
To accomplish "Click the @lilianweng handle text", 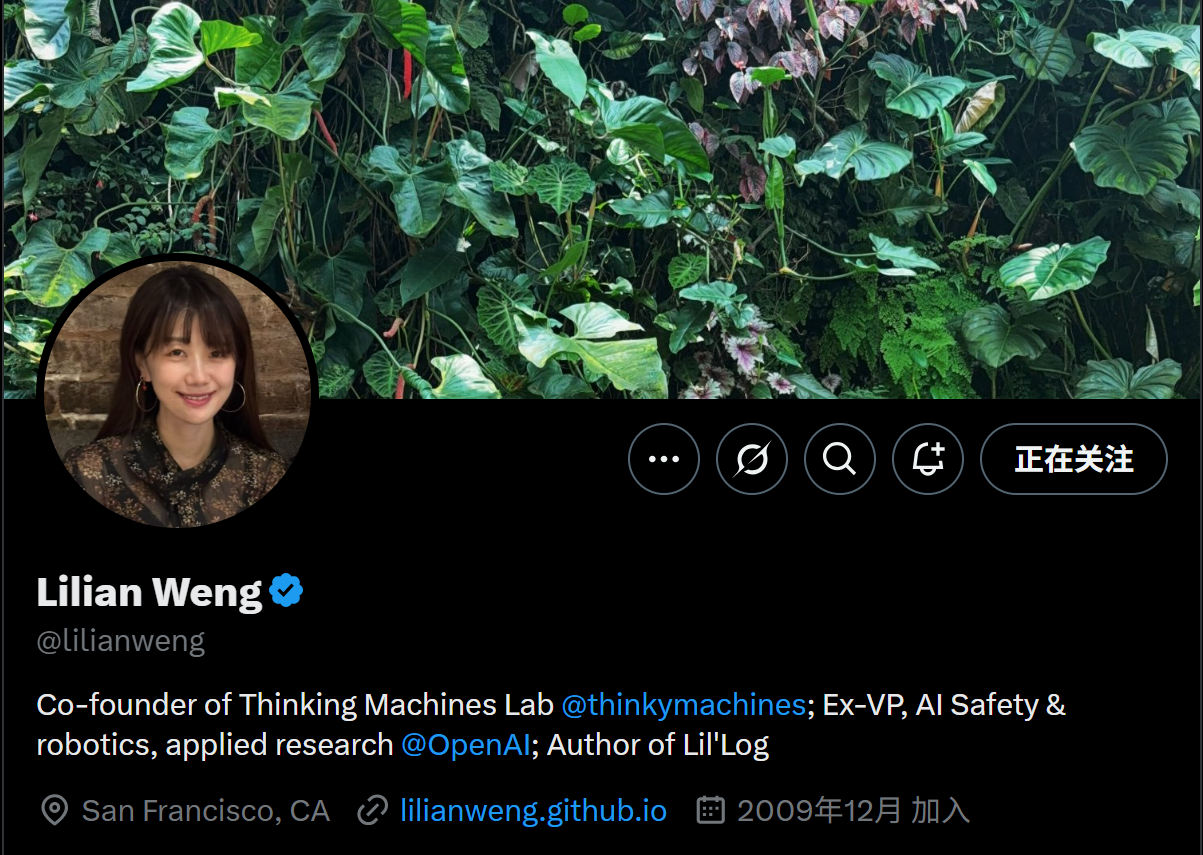I will coord(121,641).
